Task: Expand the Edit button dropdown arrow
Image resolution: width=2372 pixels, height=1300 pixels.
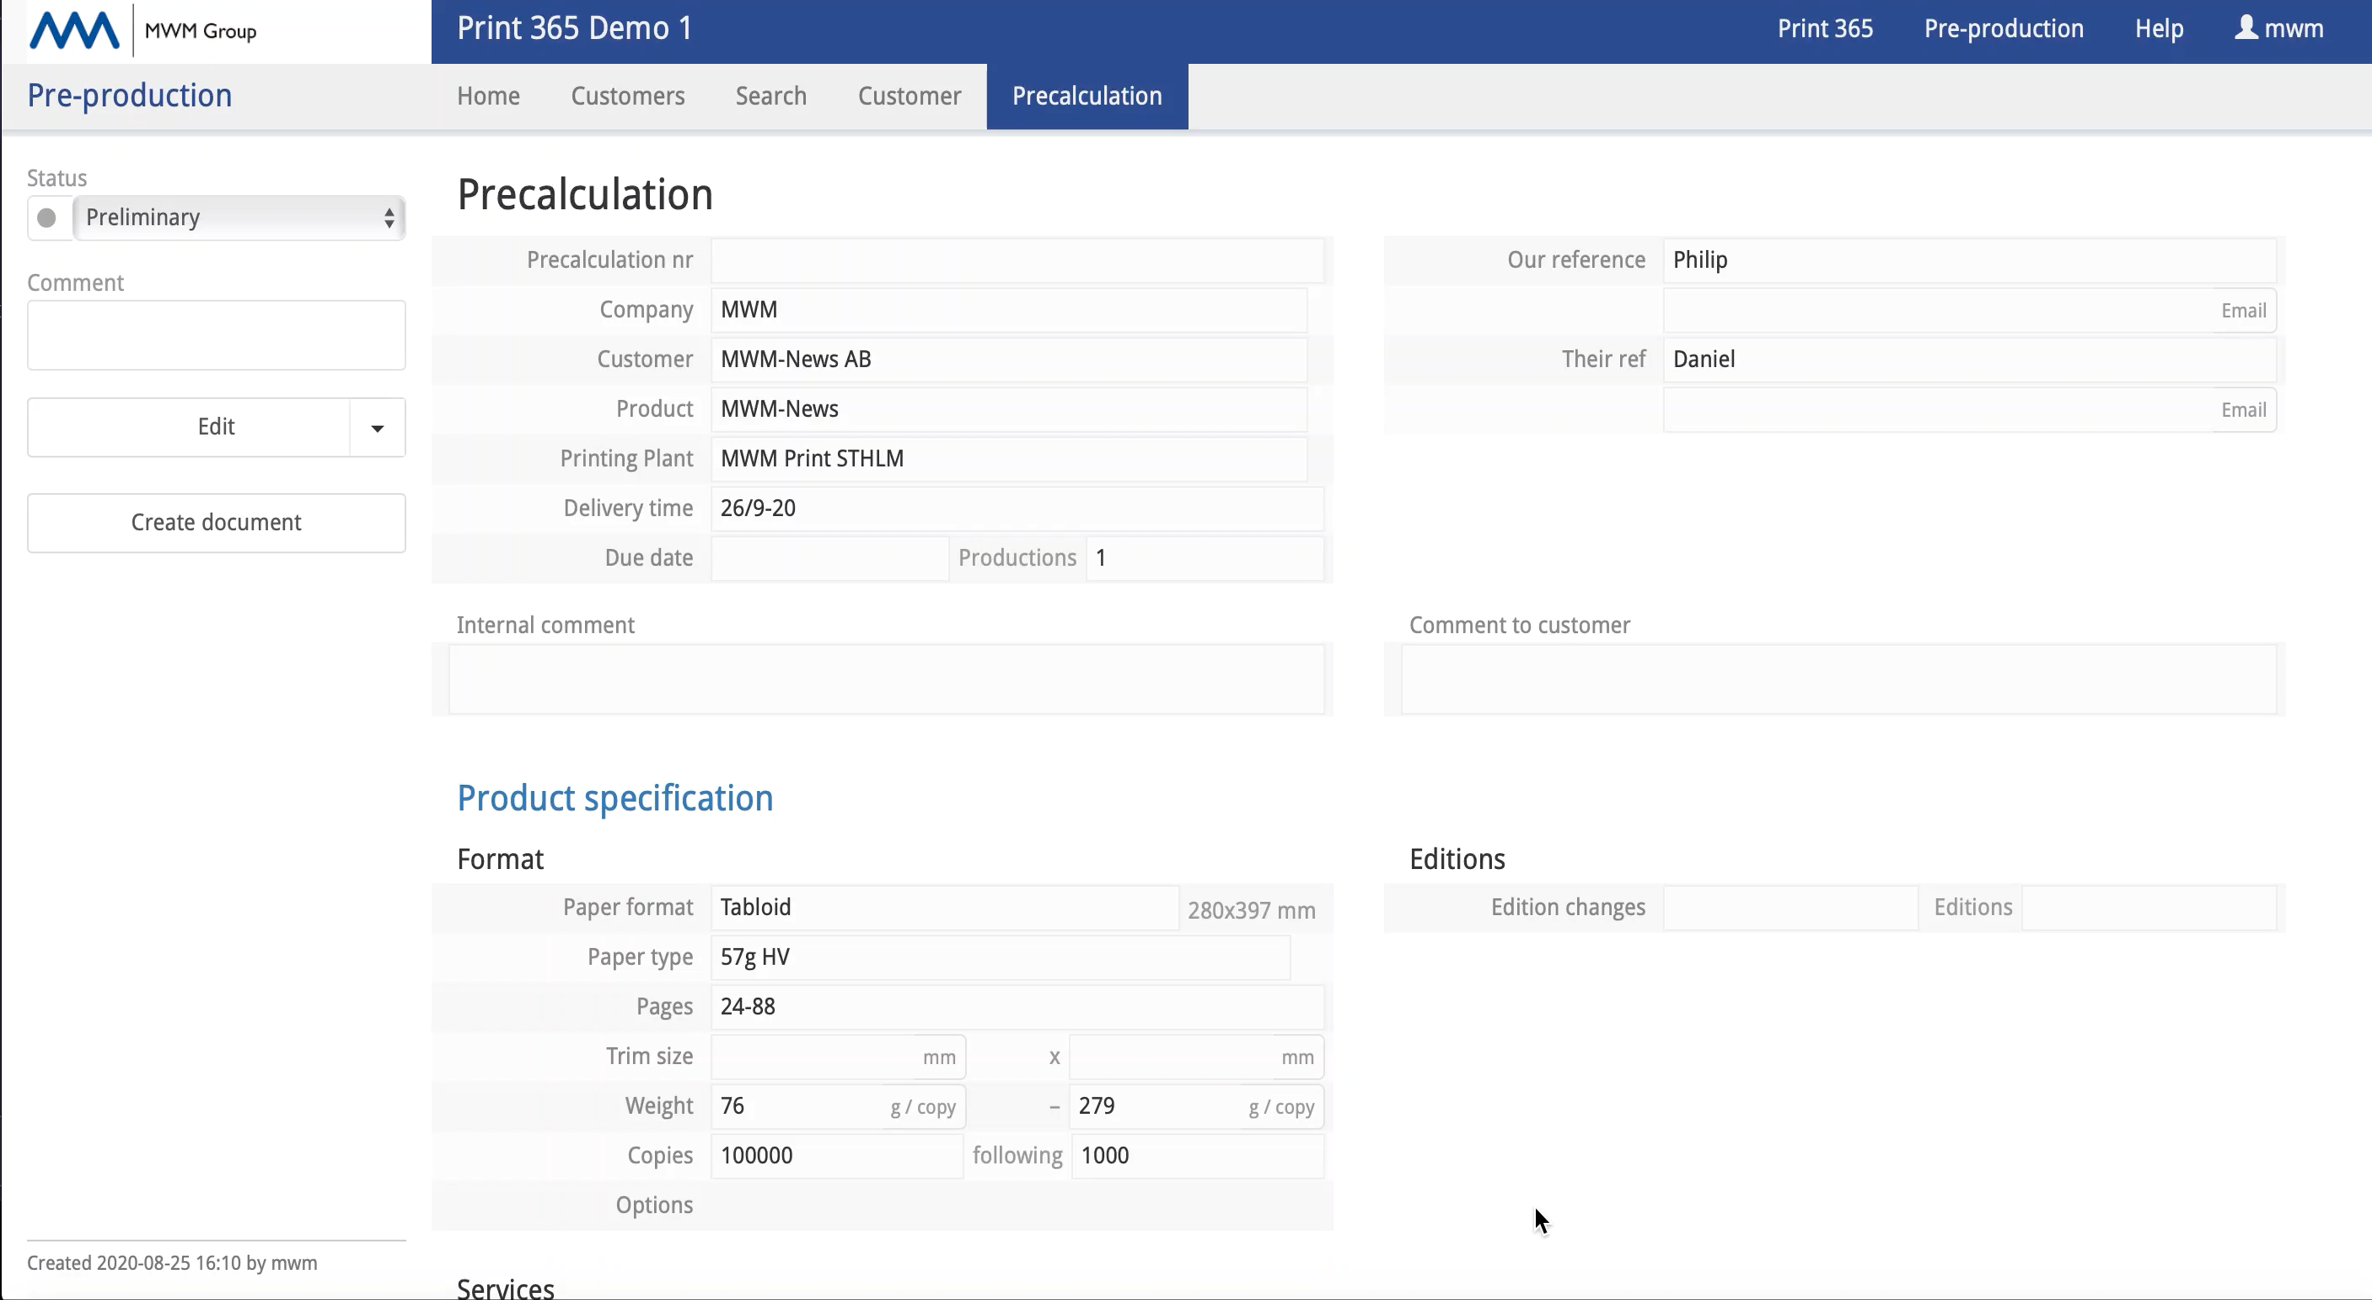Action: point(377,428)
